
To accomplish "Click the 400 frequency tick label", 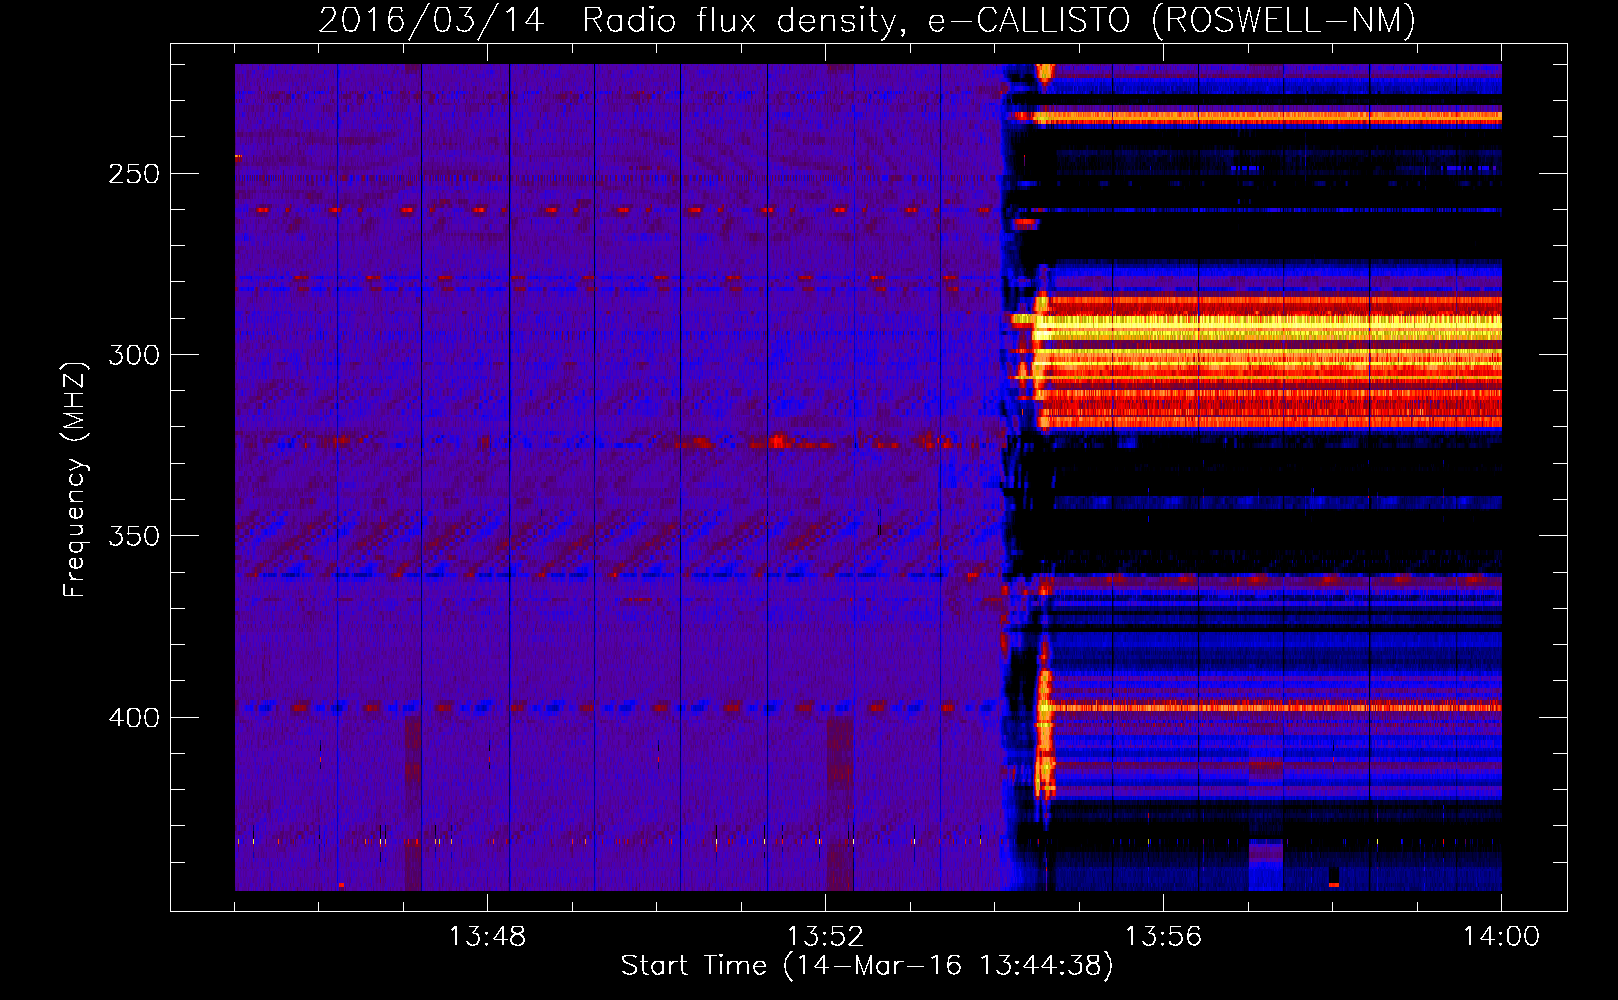I will pos(134,718).
